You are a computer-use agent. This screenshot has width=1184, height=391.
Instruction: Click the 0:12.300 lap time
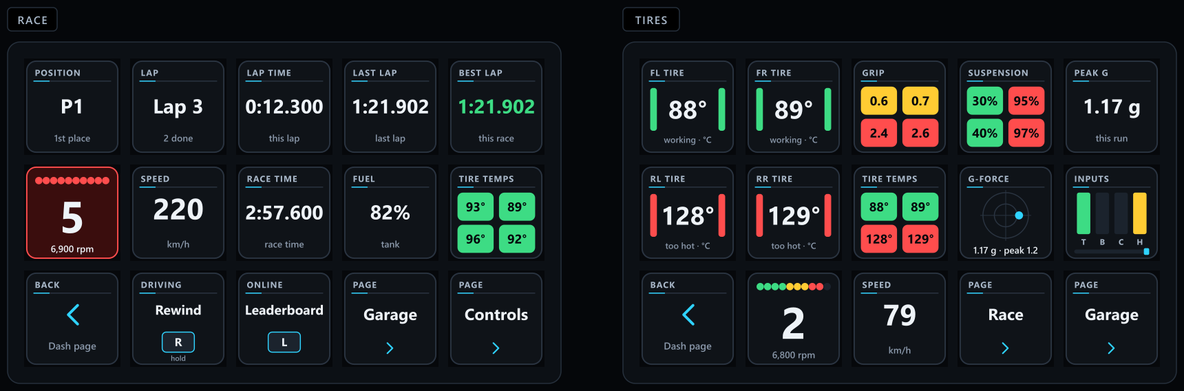[x=284, y=107]
